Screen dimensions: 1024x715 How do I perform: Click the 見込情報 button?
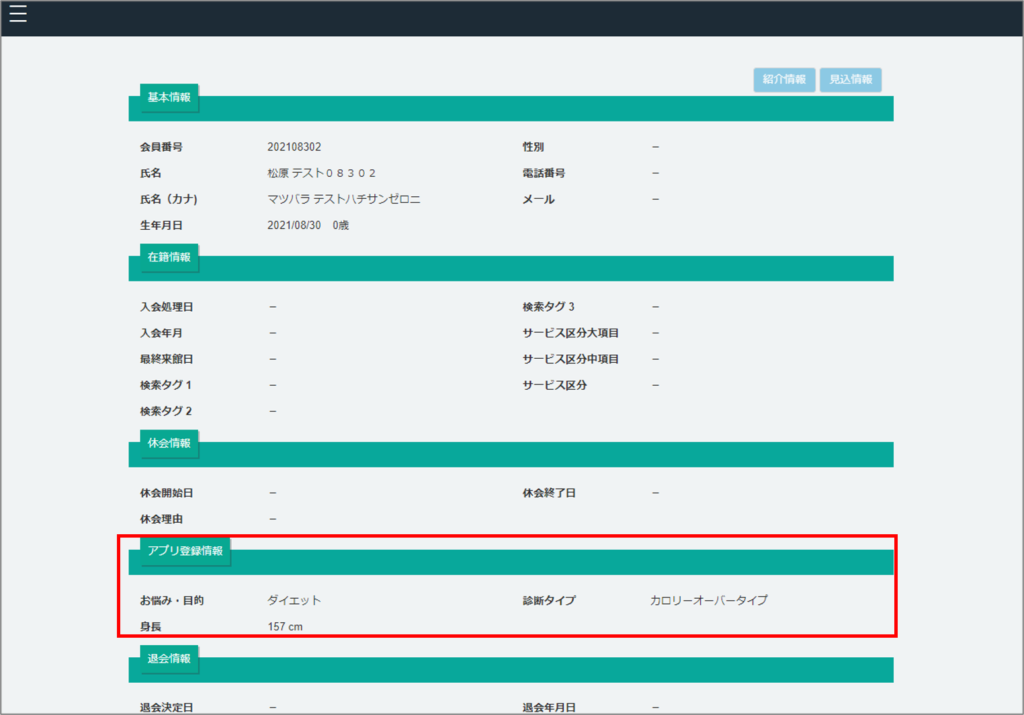(850, 80)
